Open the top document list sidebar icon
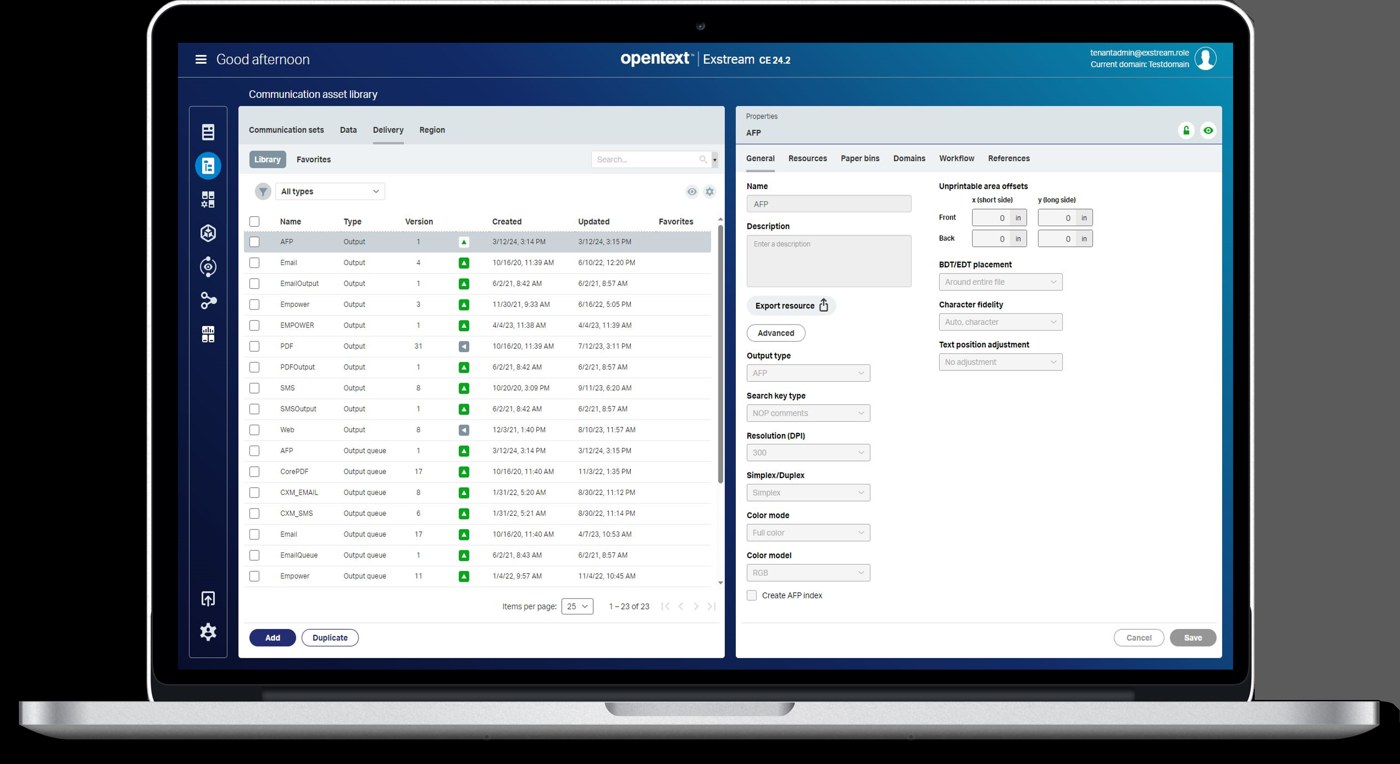This screenshot has width=1400, height=764. pos(208,132)
